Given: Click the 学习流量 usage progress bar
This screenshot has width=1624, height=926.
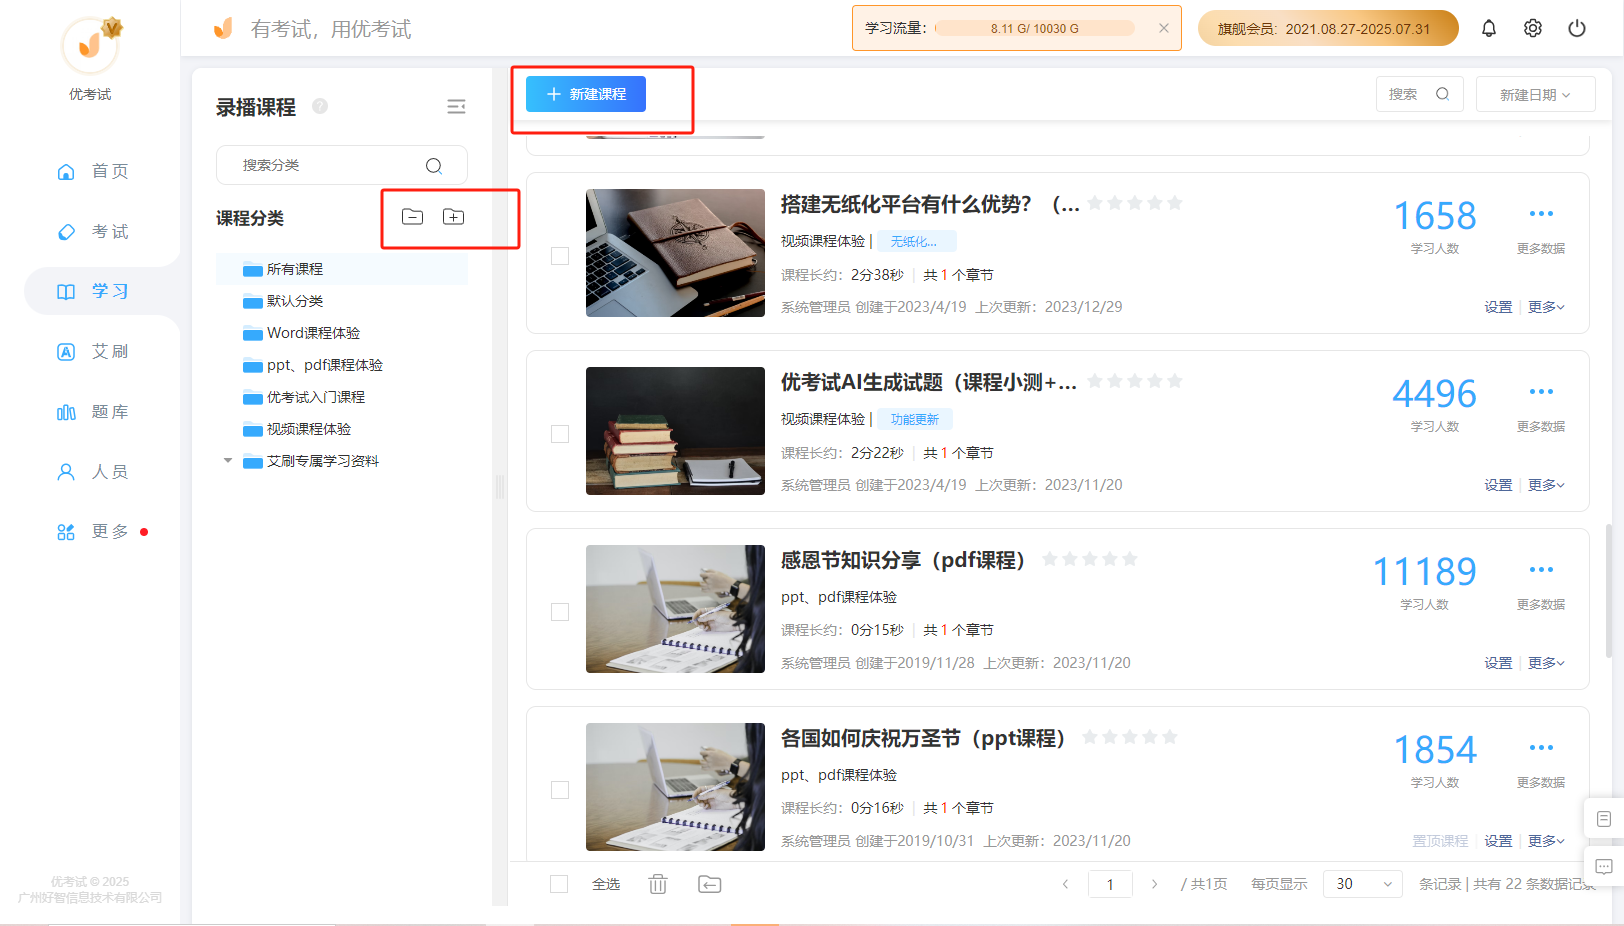Looking at the screenshot, I should pos(1035,28).
